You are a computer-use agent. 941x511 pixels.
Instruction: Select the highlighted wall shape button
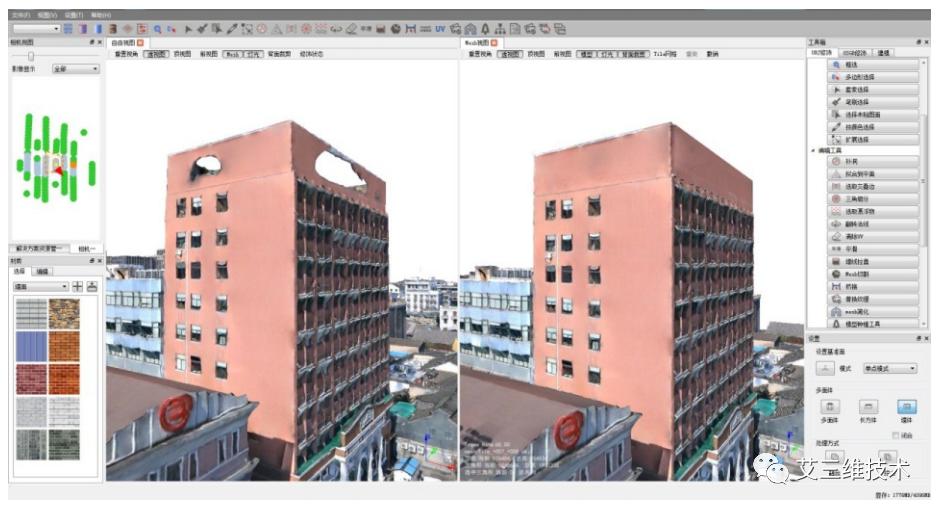point(906,407)
